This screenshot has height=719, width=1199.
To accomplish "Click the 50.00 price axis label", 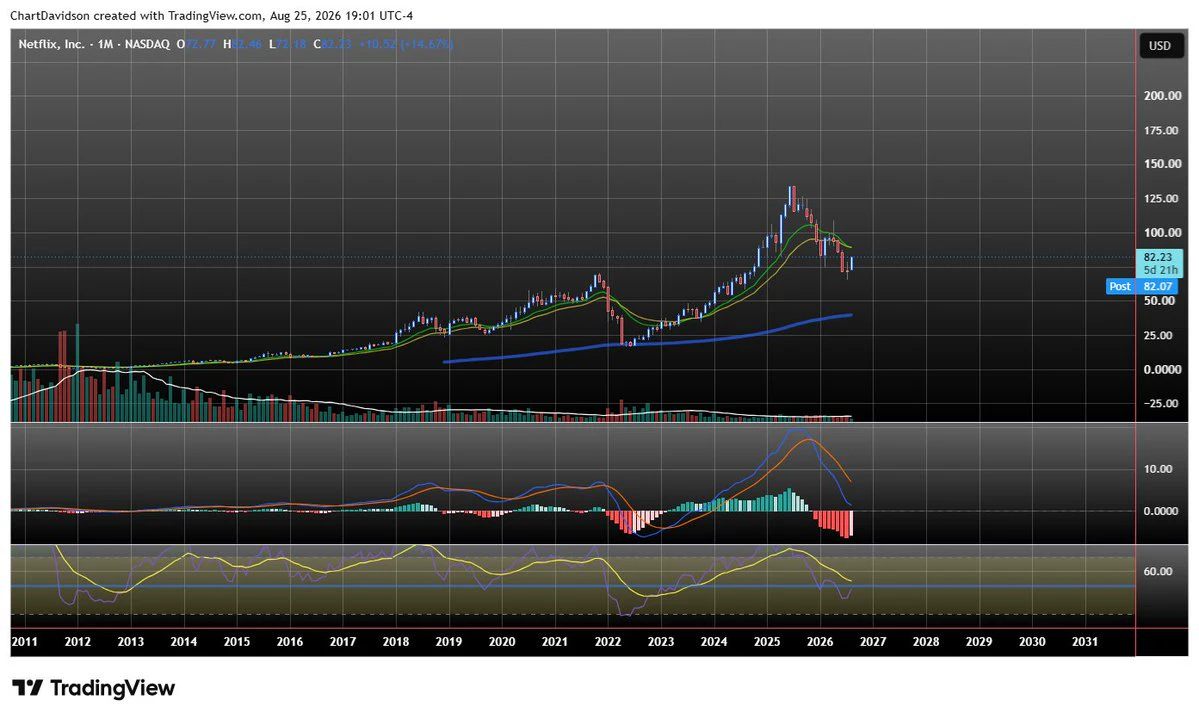I will (x=1159, y=301).
